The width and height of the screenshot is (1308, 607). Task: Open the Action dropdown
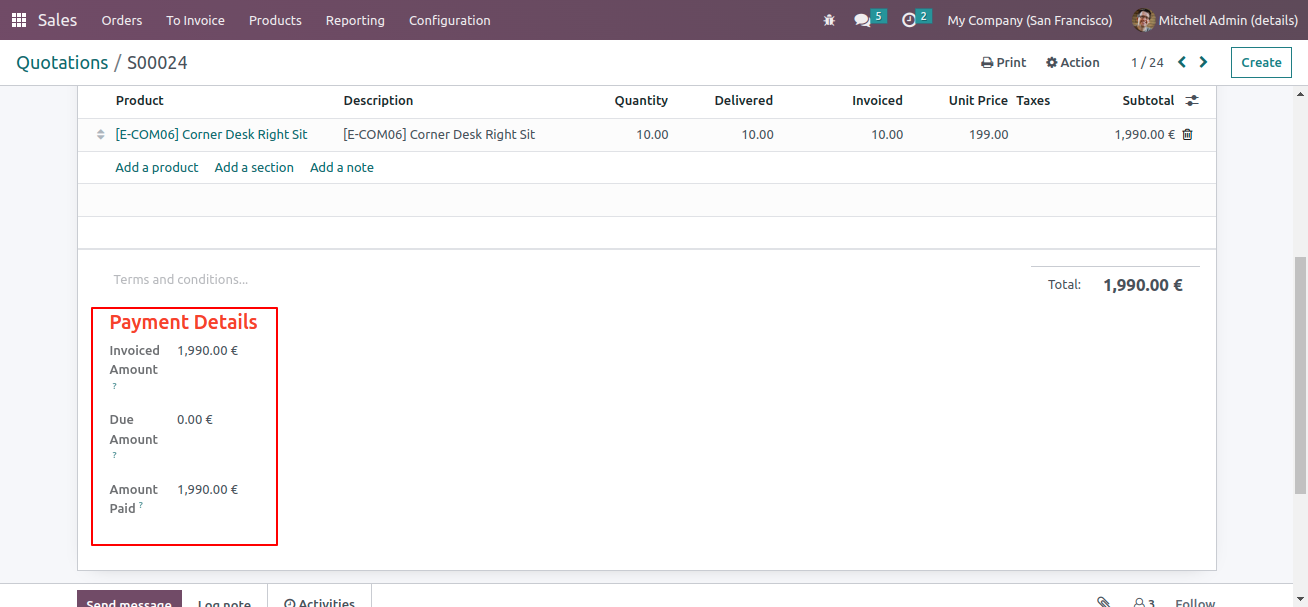coord(1073,62)
